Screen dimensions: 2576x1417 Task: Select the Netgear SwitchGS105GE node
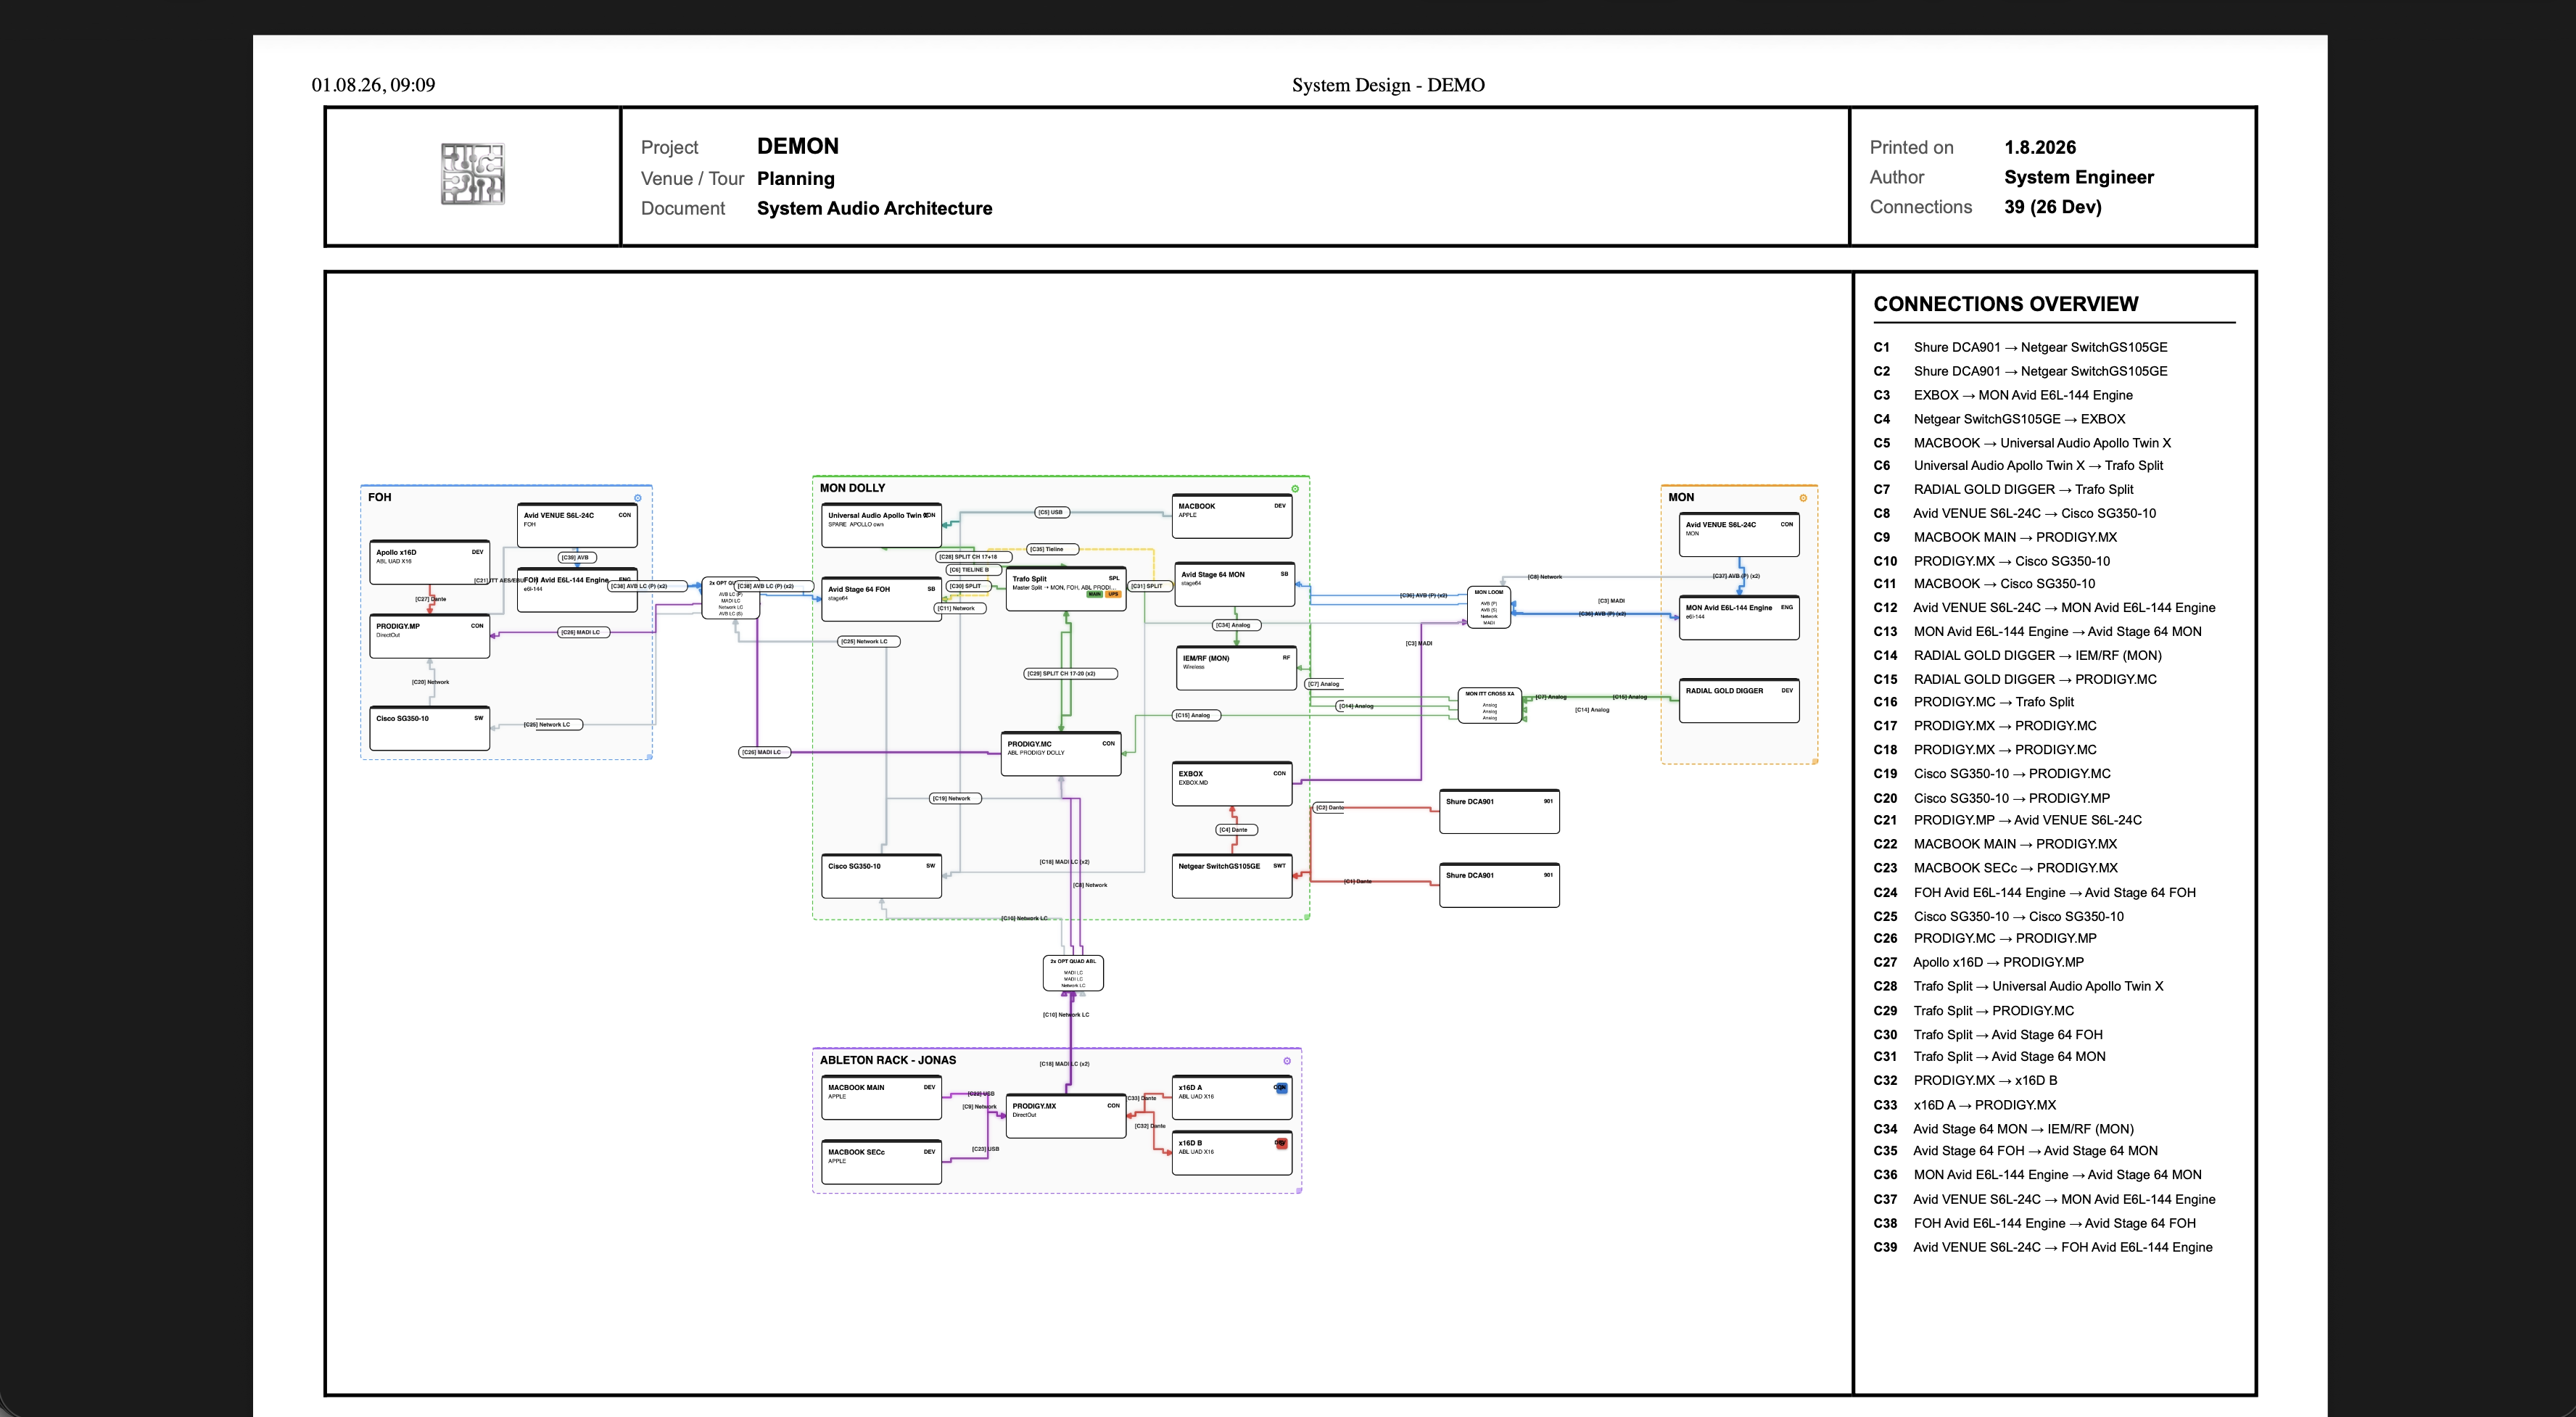(1232, 876)
